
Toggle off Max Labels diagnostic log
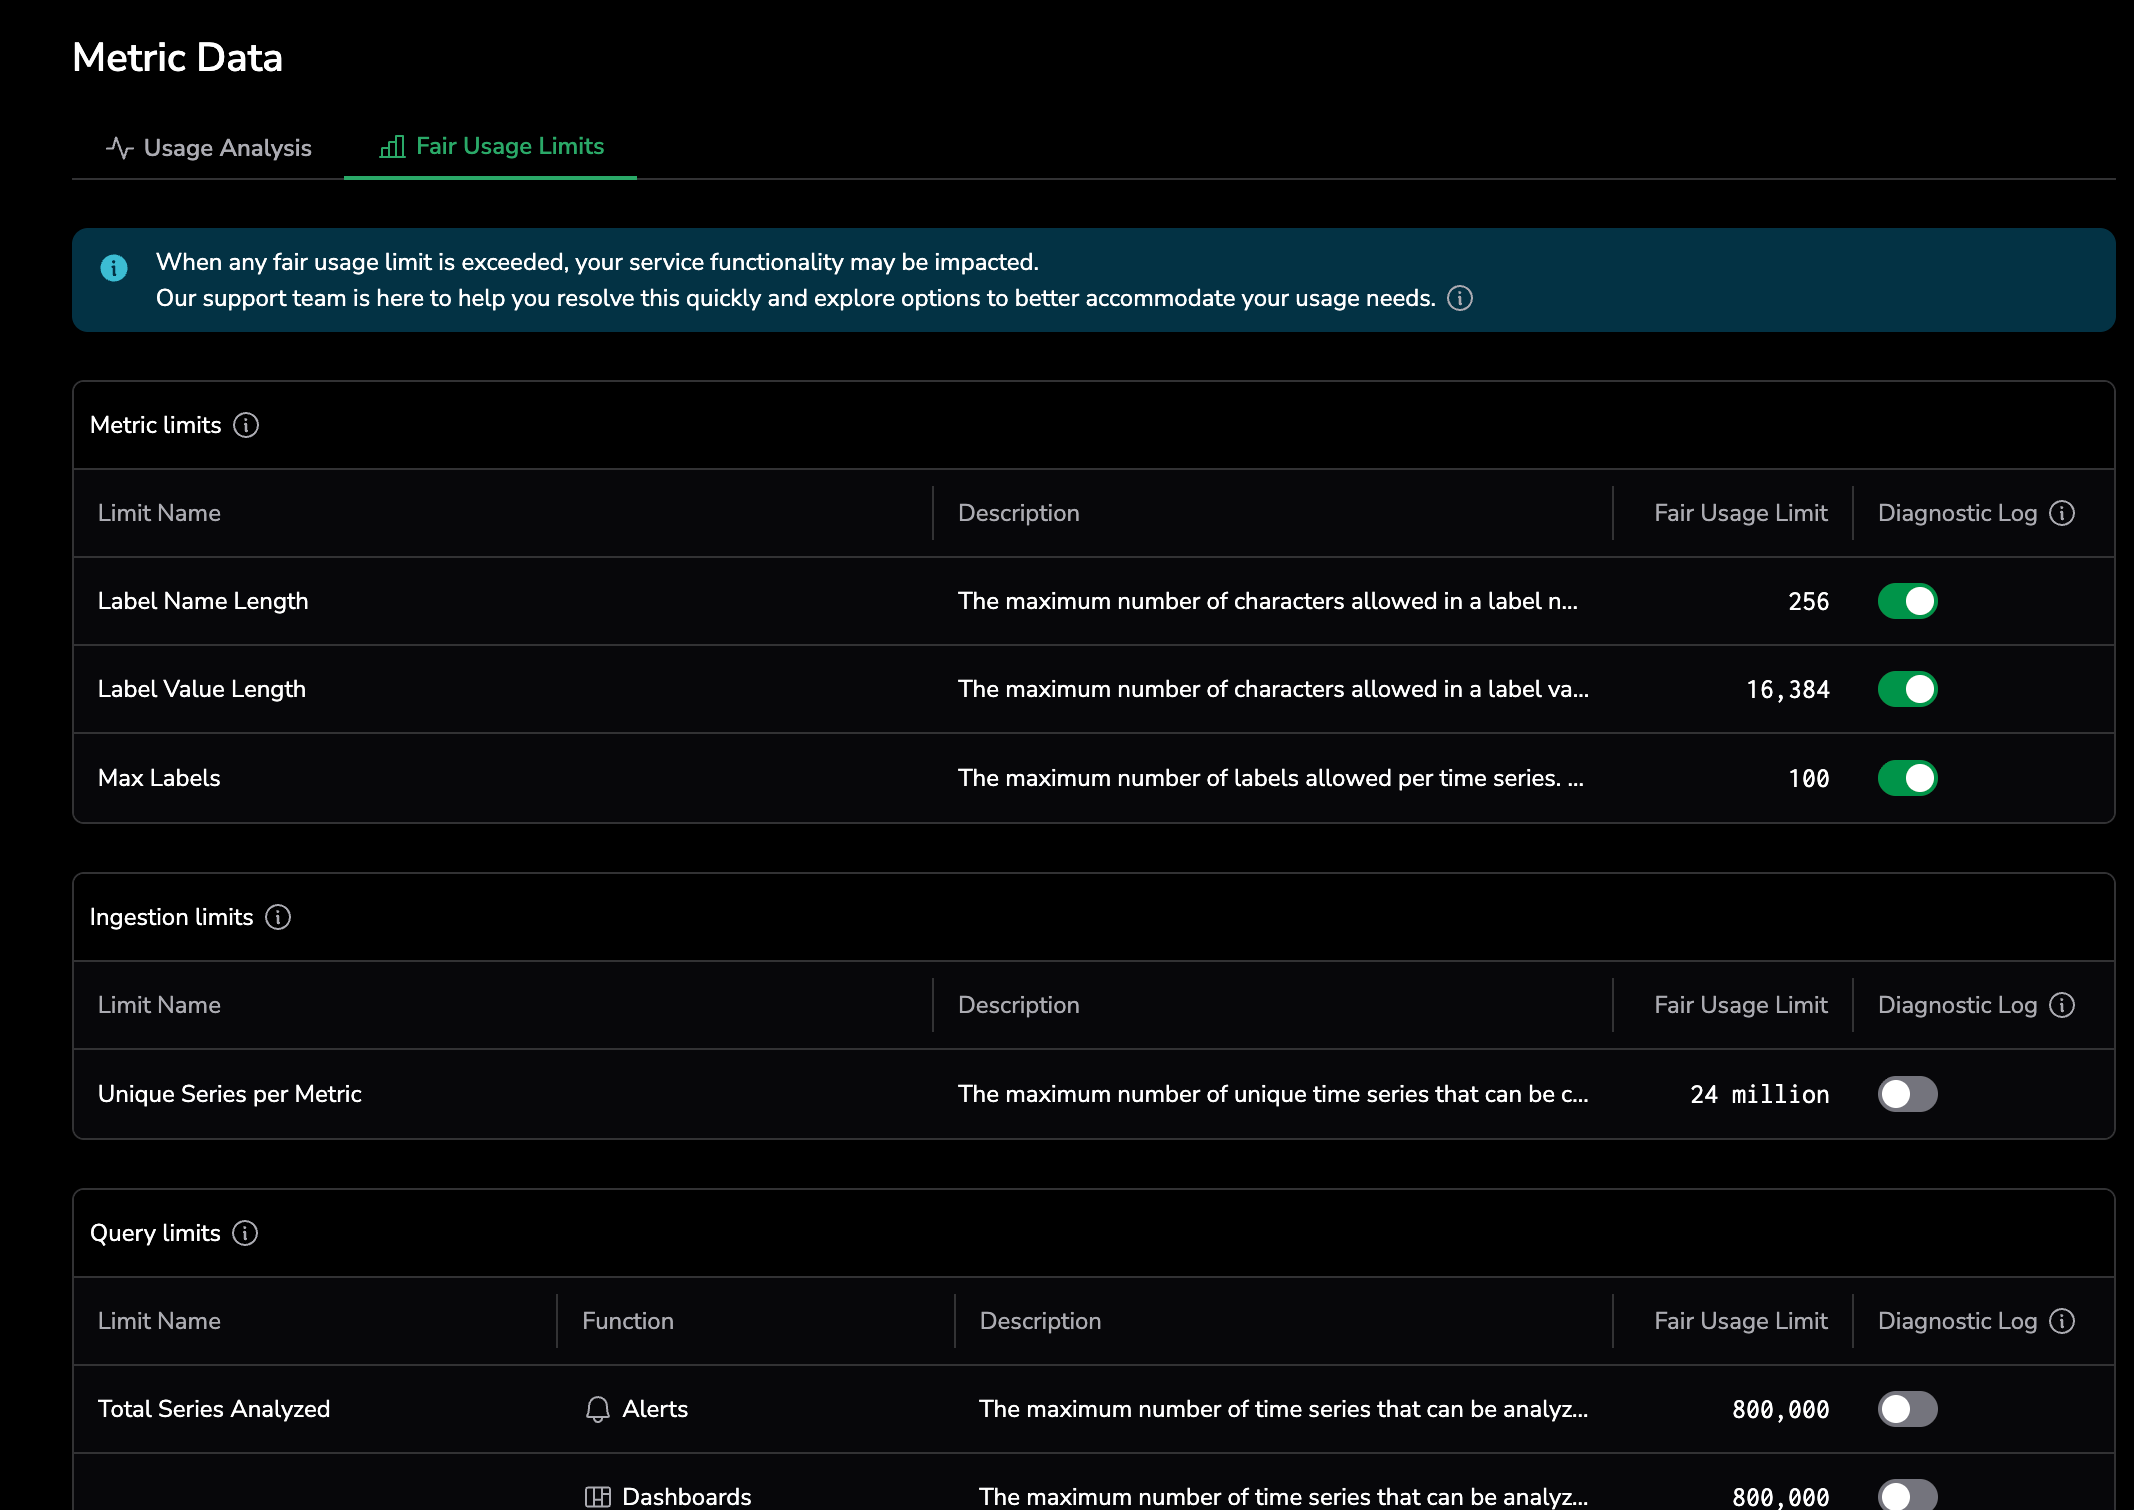tap(1907, 778)
